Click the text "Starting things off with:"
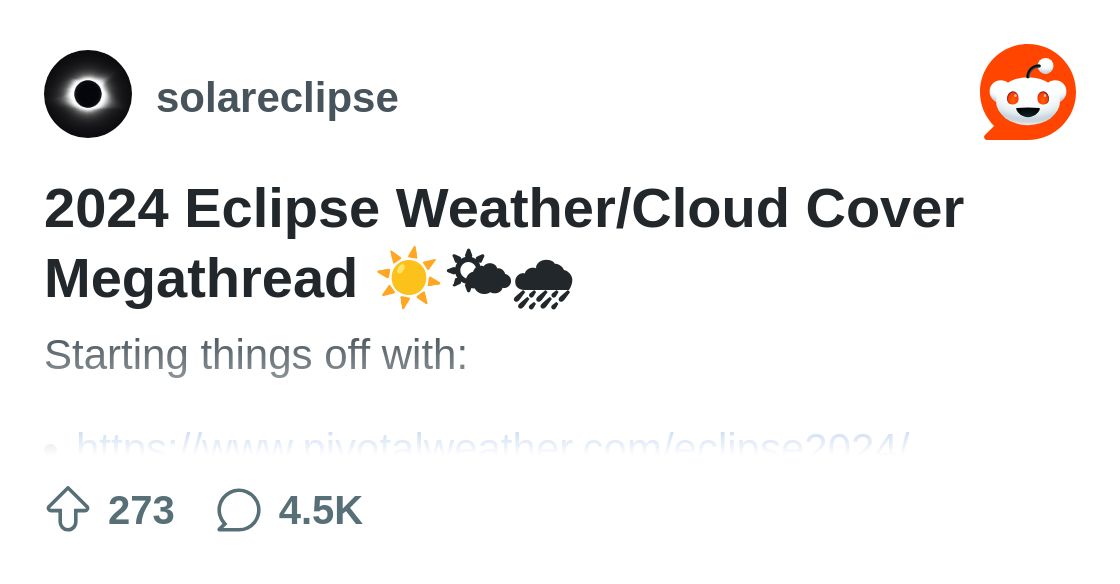 256,355
